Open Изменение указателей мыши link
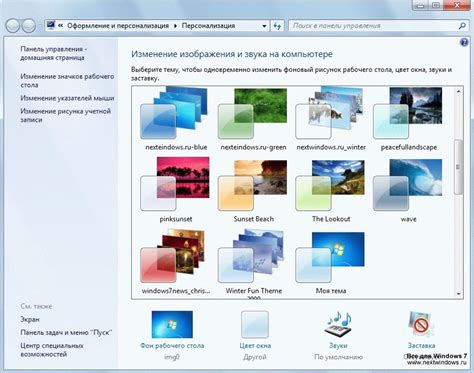 coord(67,98)
